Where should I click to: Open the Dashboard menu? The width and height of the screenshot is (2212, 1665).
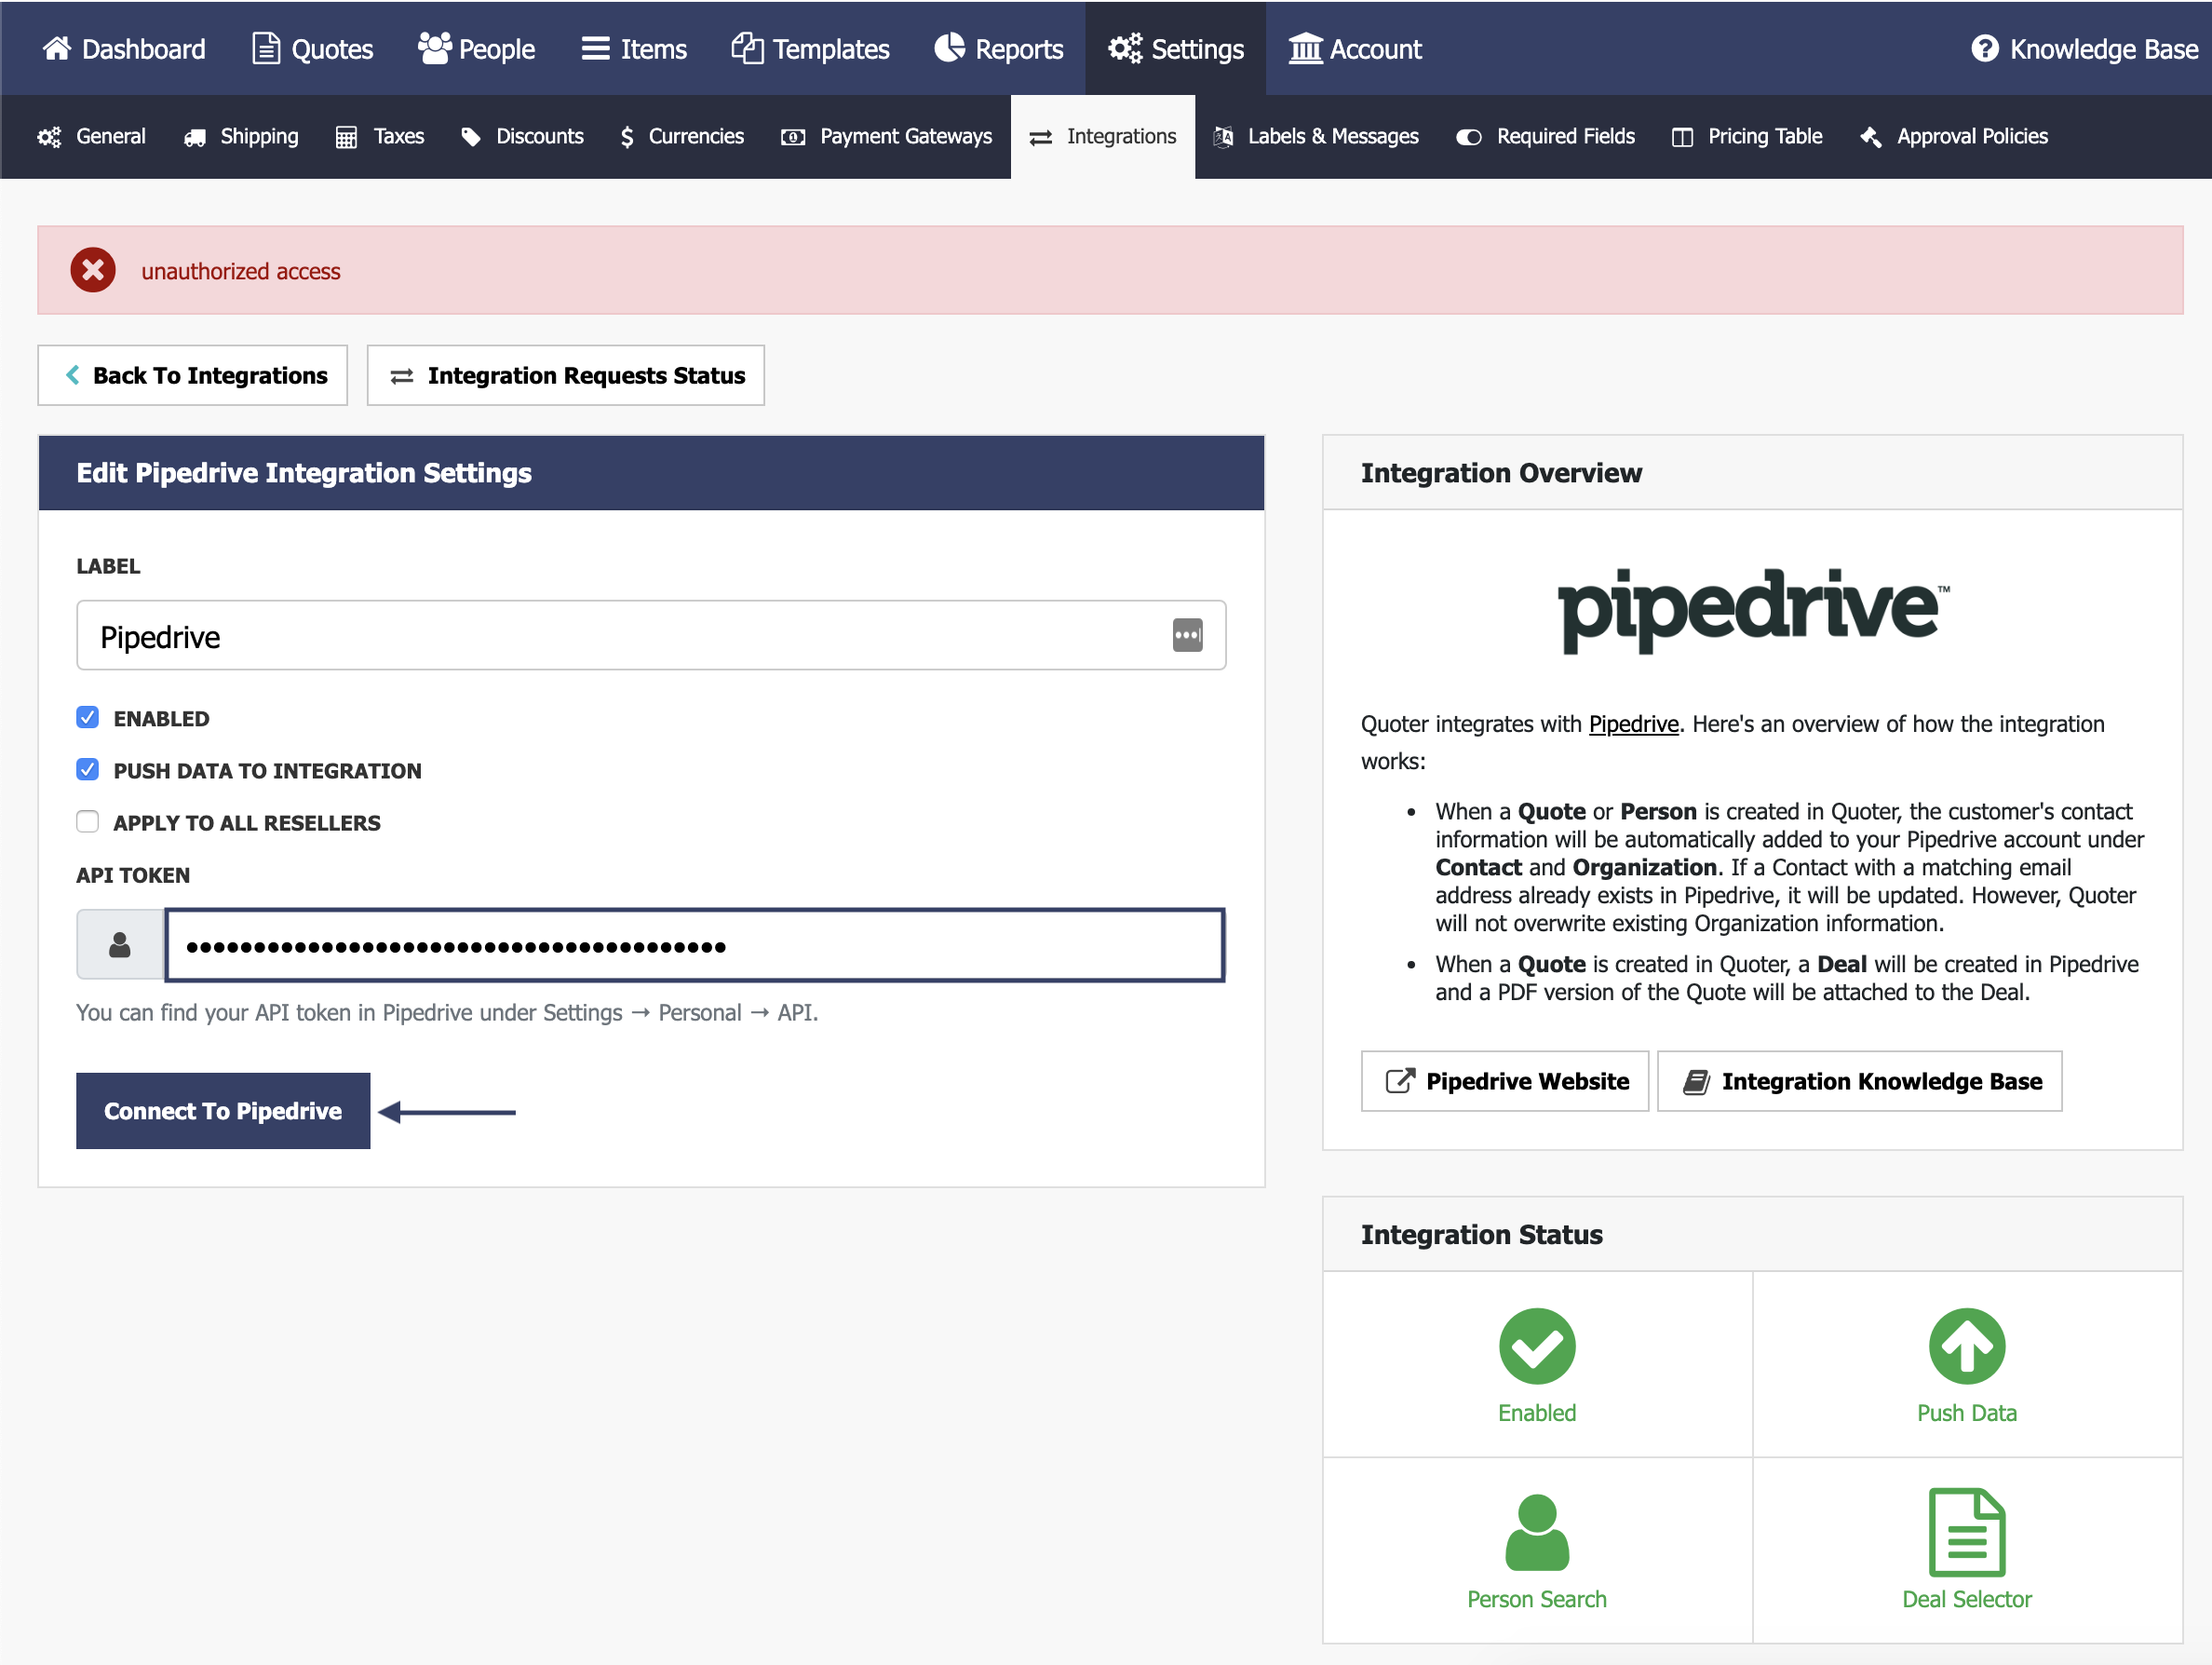[124, 48]
